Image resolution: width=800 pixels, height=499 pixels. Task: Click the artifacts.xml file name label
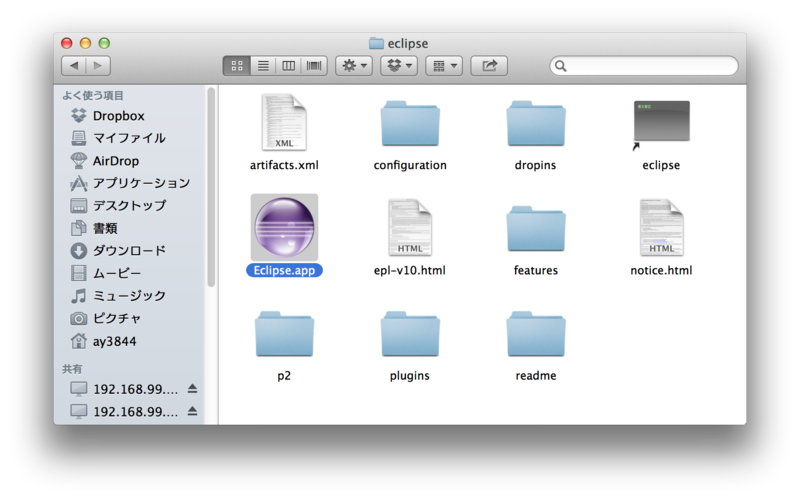284,165
